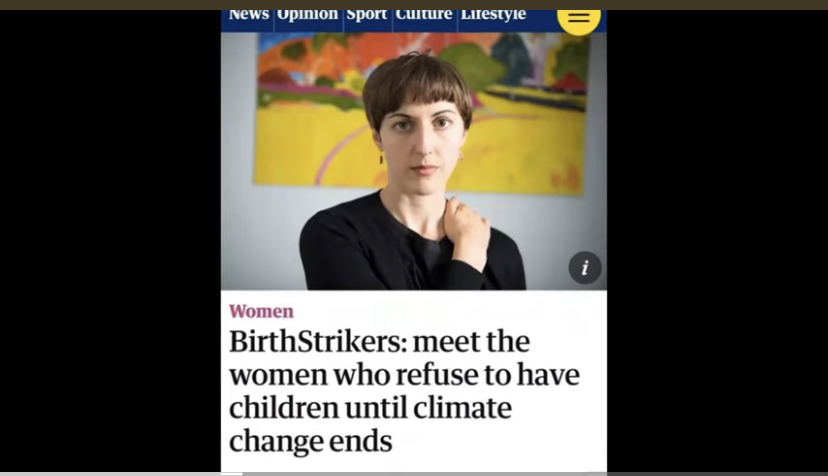
Task: Click the black area right of article
Action: 718,240
